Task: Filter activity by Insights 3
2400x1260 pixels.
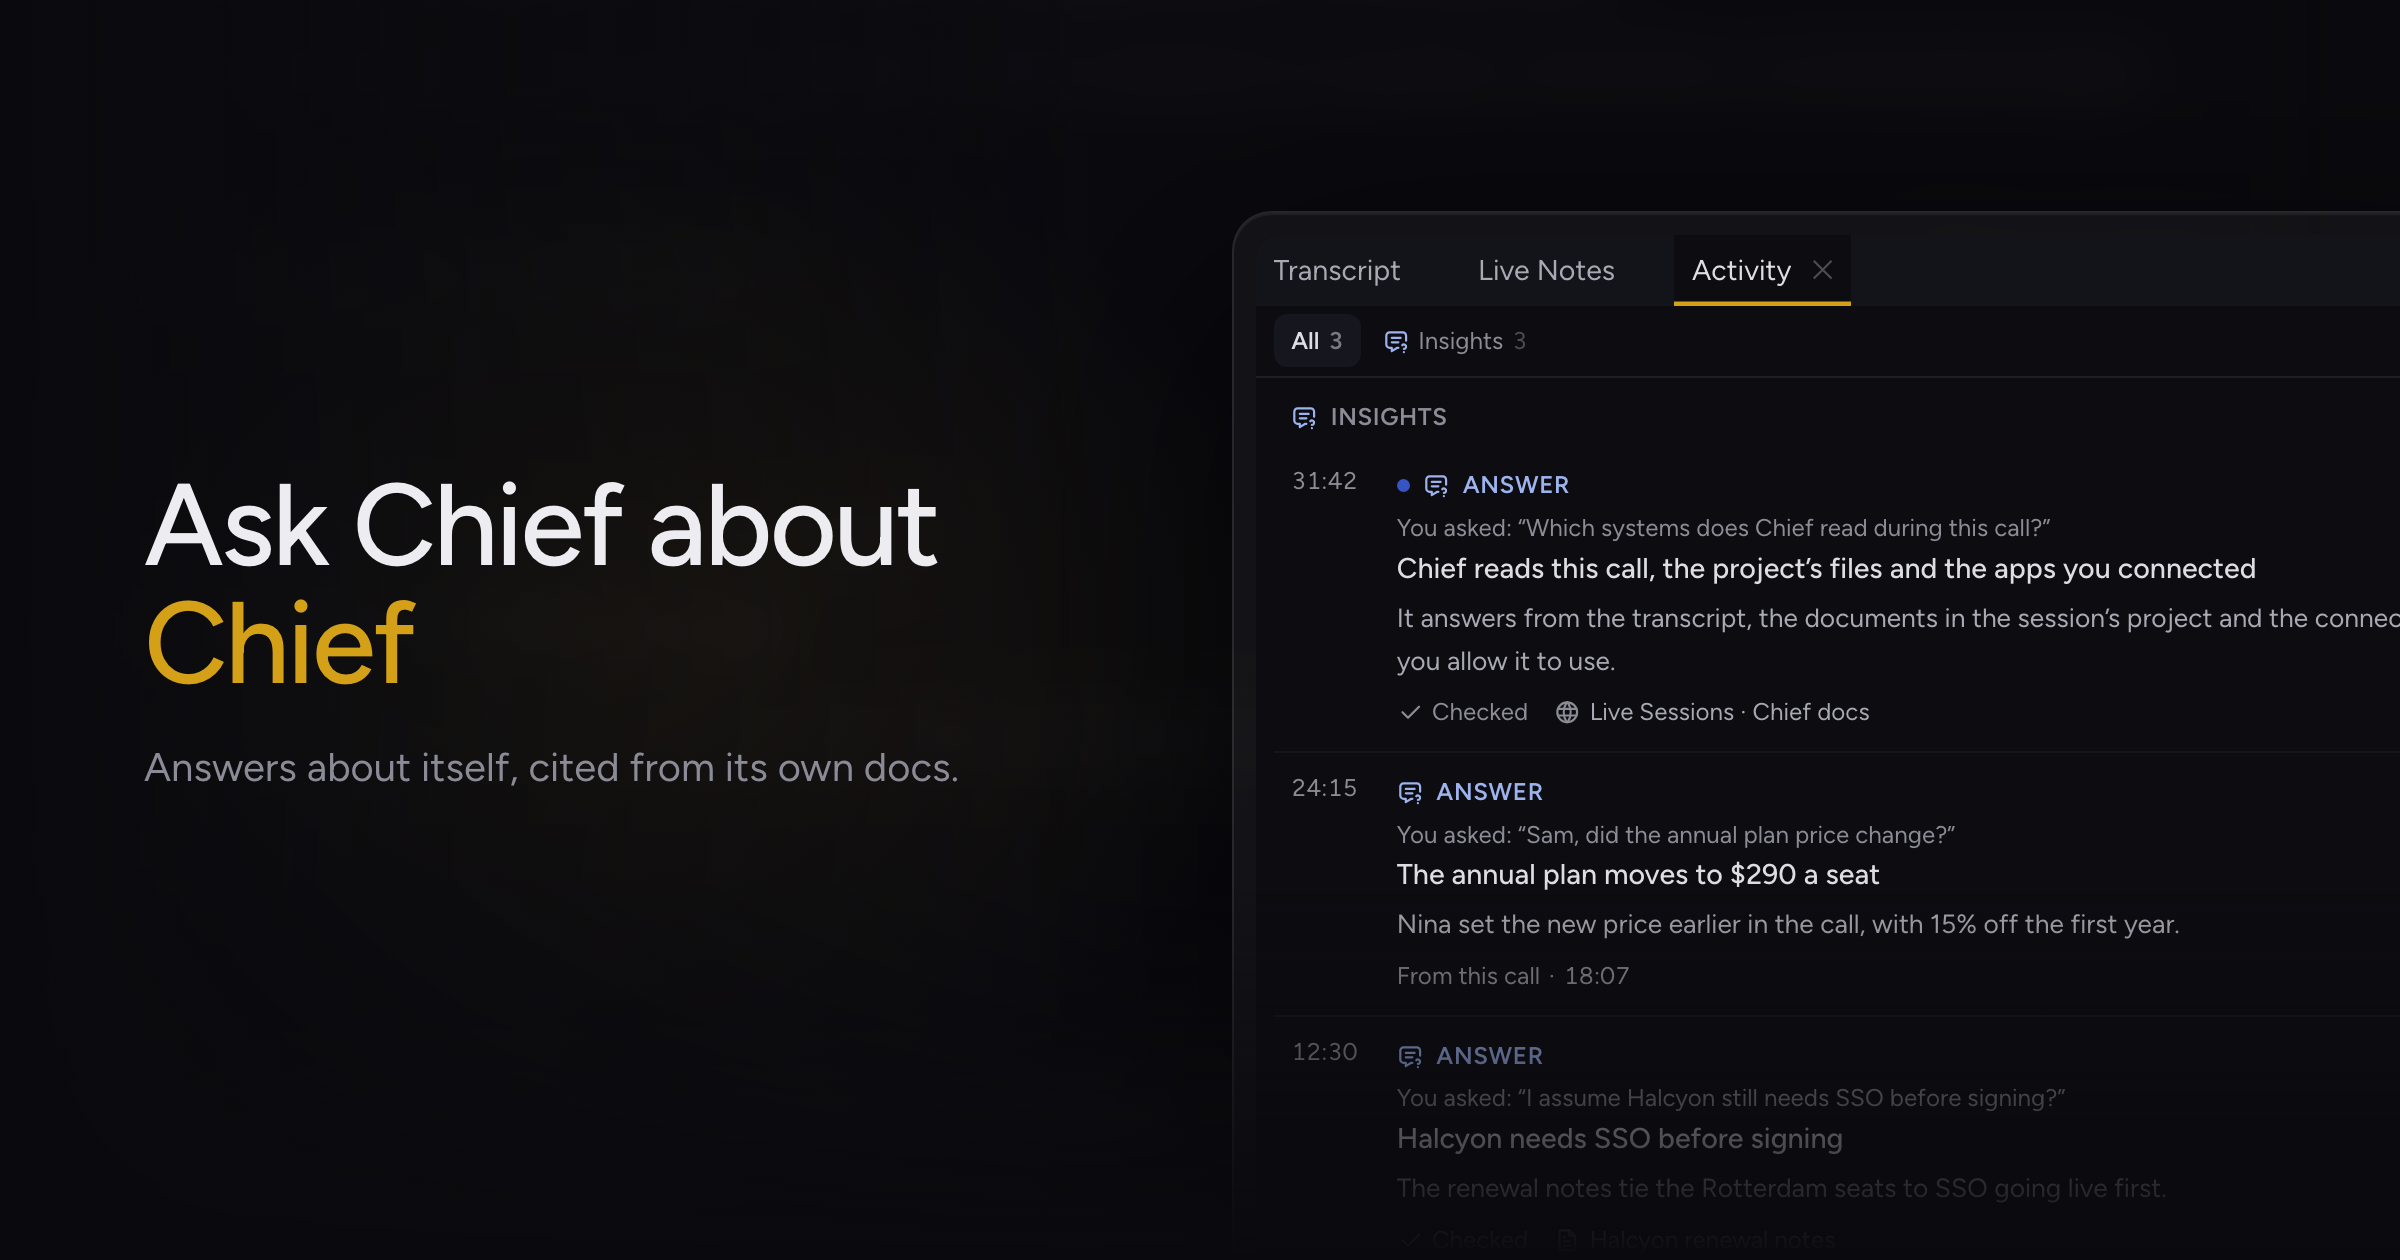Action: [1455, 341]
